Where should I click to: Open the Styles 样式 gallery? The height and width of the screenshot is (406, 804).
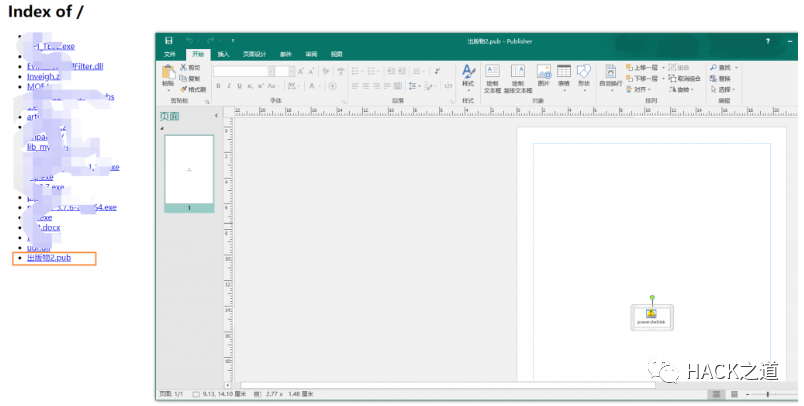coord(468,77)
